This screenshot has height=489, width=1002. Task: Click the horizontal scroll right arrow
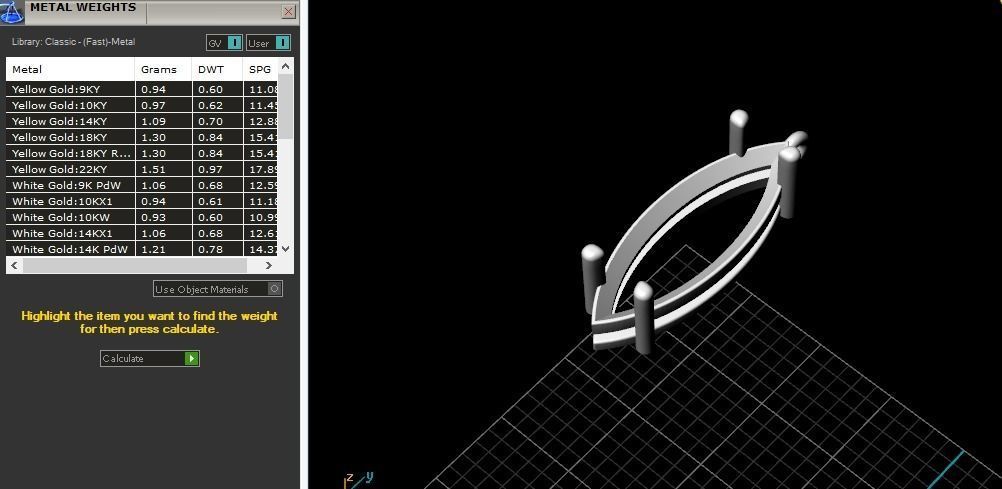[x=268, y=265]
